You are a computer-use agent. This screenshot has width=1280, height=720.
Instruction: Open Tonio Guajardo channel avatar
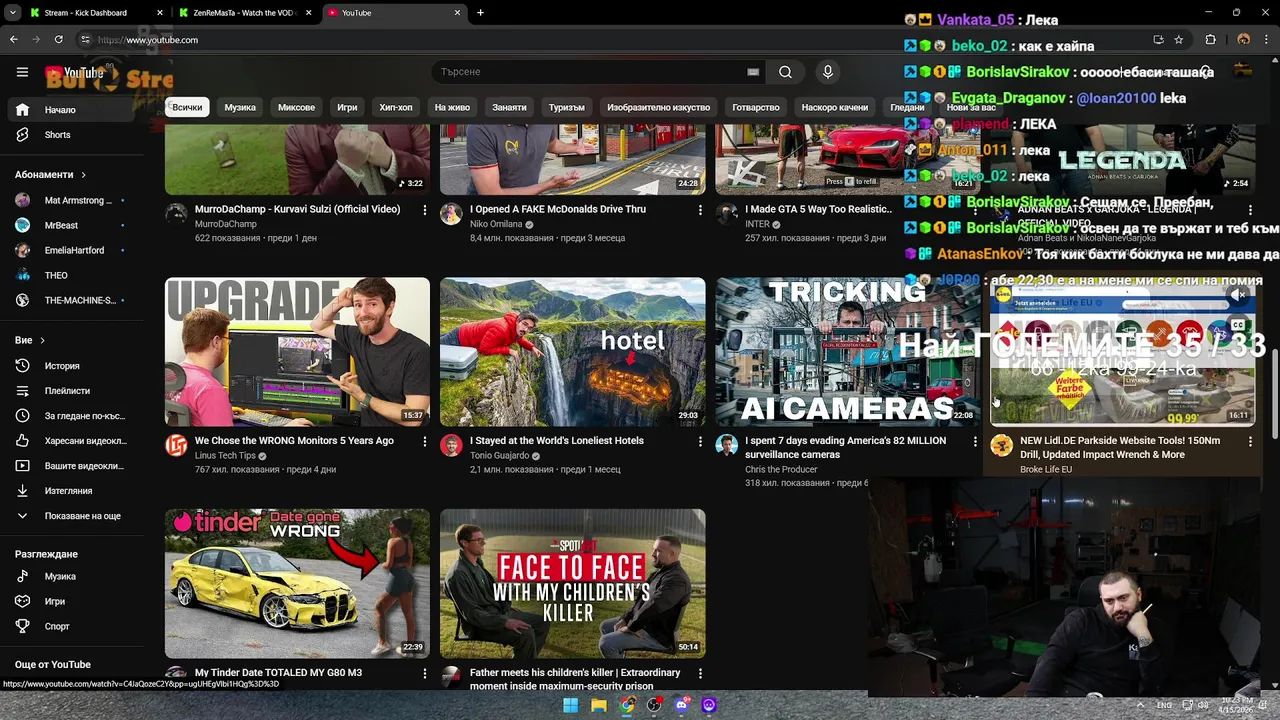(451, 446)
